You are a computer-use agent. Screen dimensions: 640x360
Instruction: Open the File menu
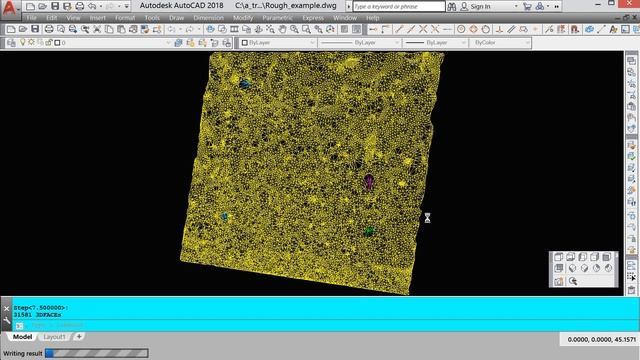(x=31, y=18)
